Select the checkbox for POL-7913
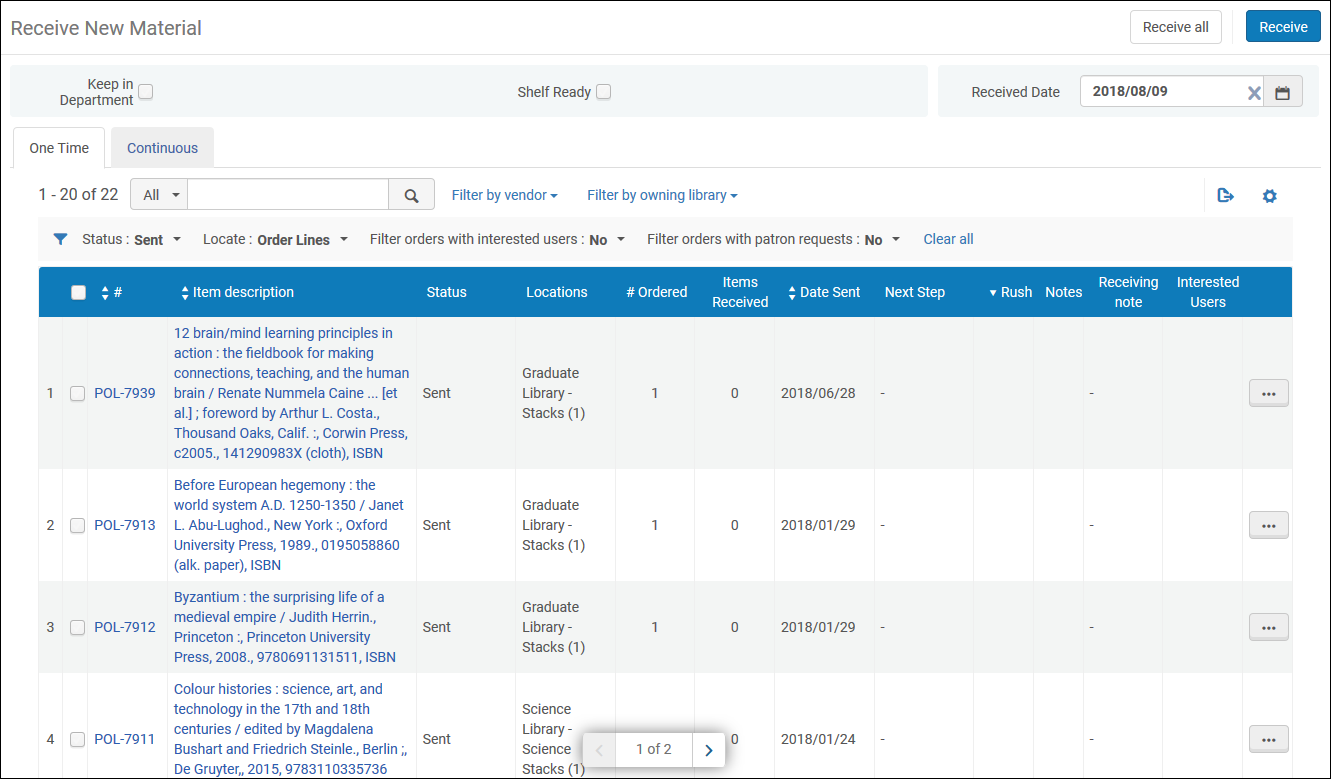The height and width of the screenshot is (779, 1331). [77, 526]
